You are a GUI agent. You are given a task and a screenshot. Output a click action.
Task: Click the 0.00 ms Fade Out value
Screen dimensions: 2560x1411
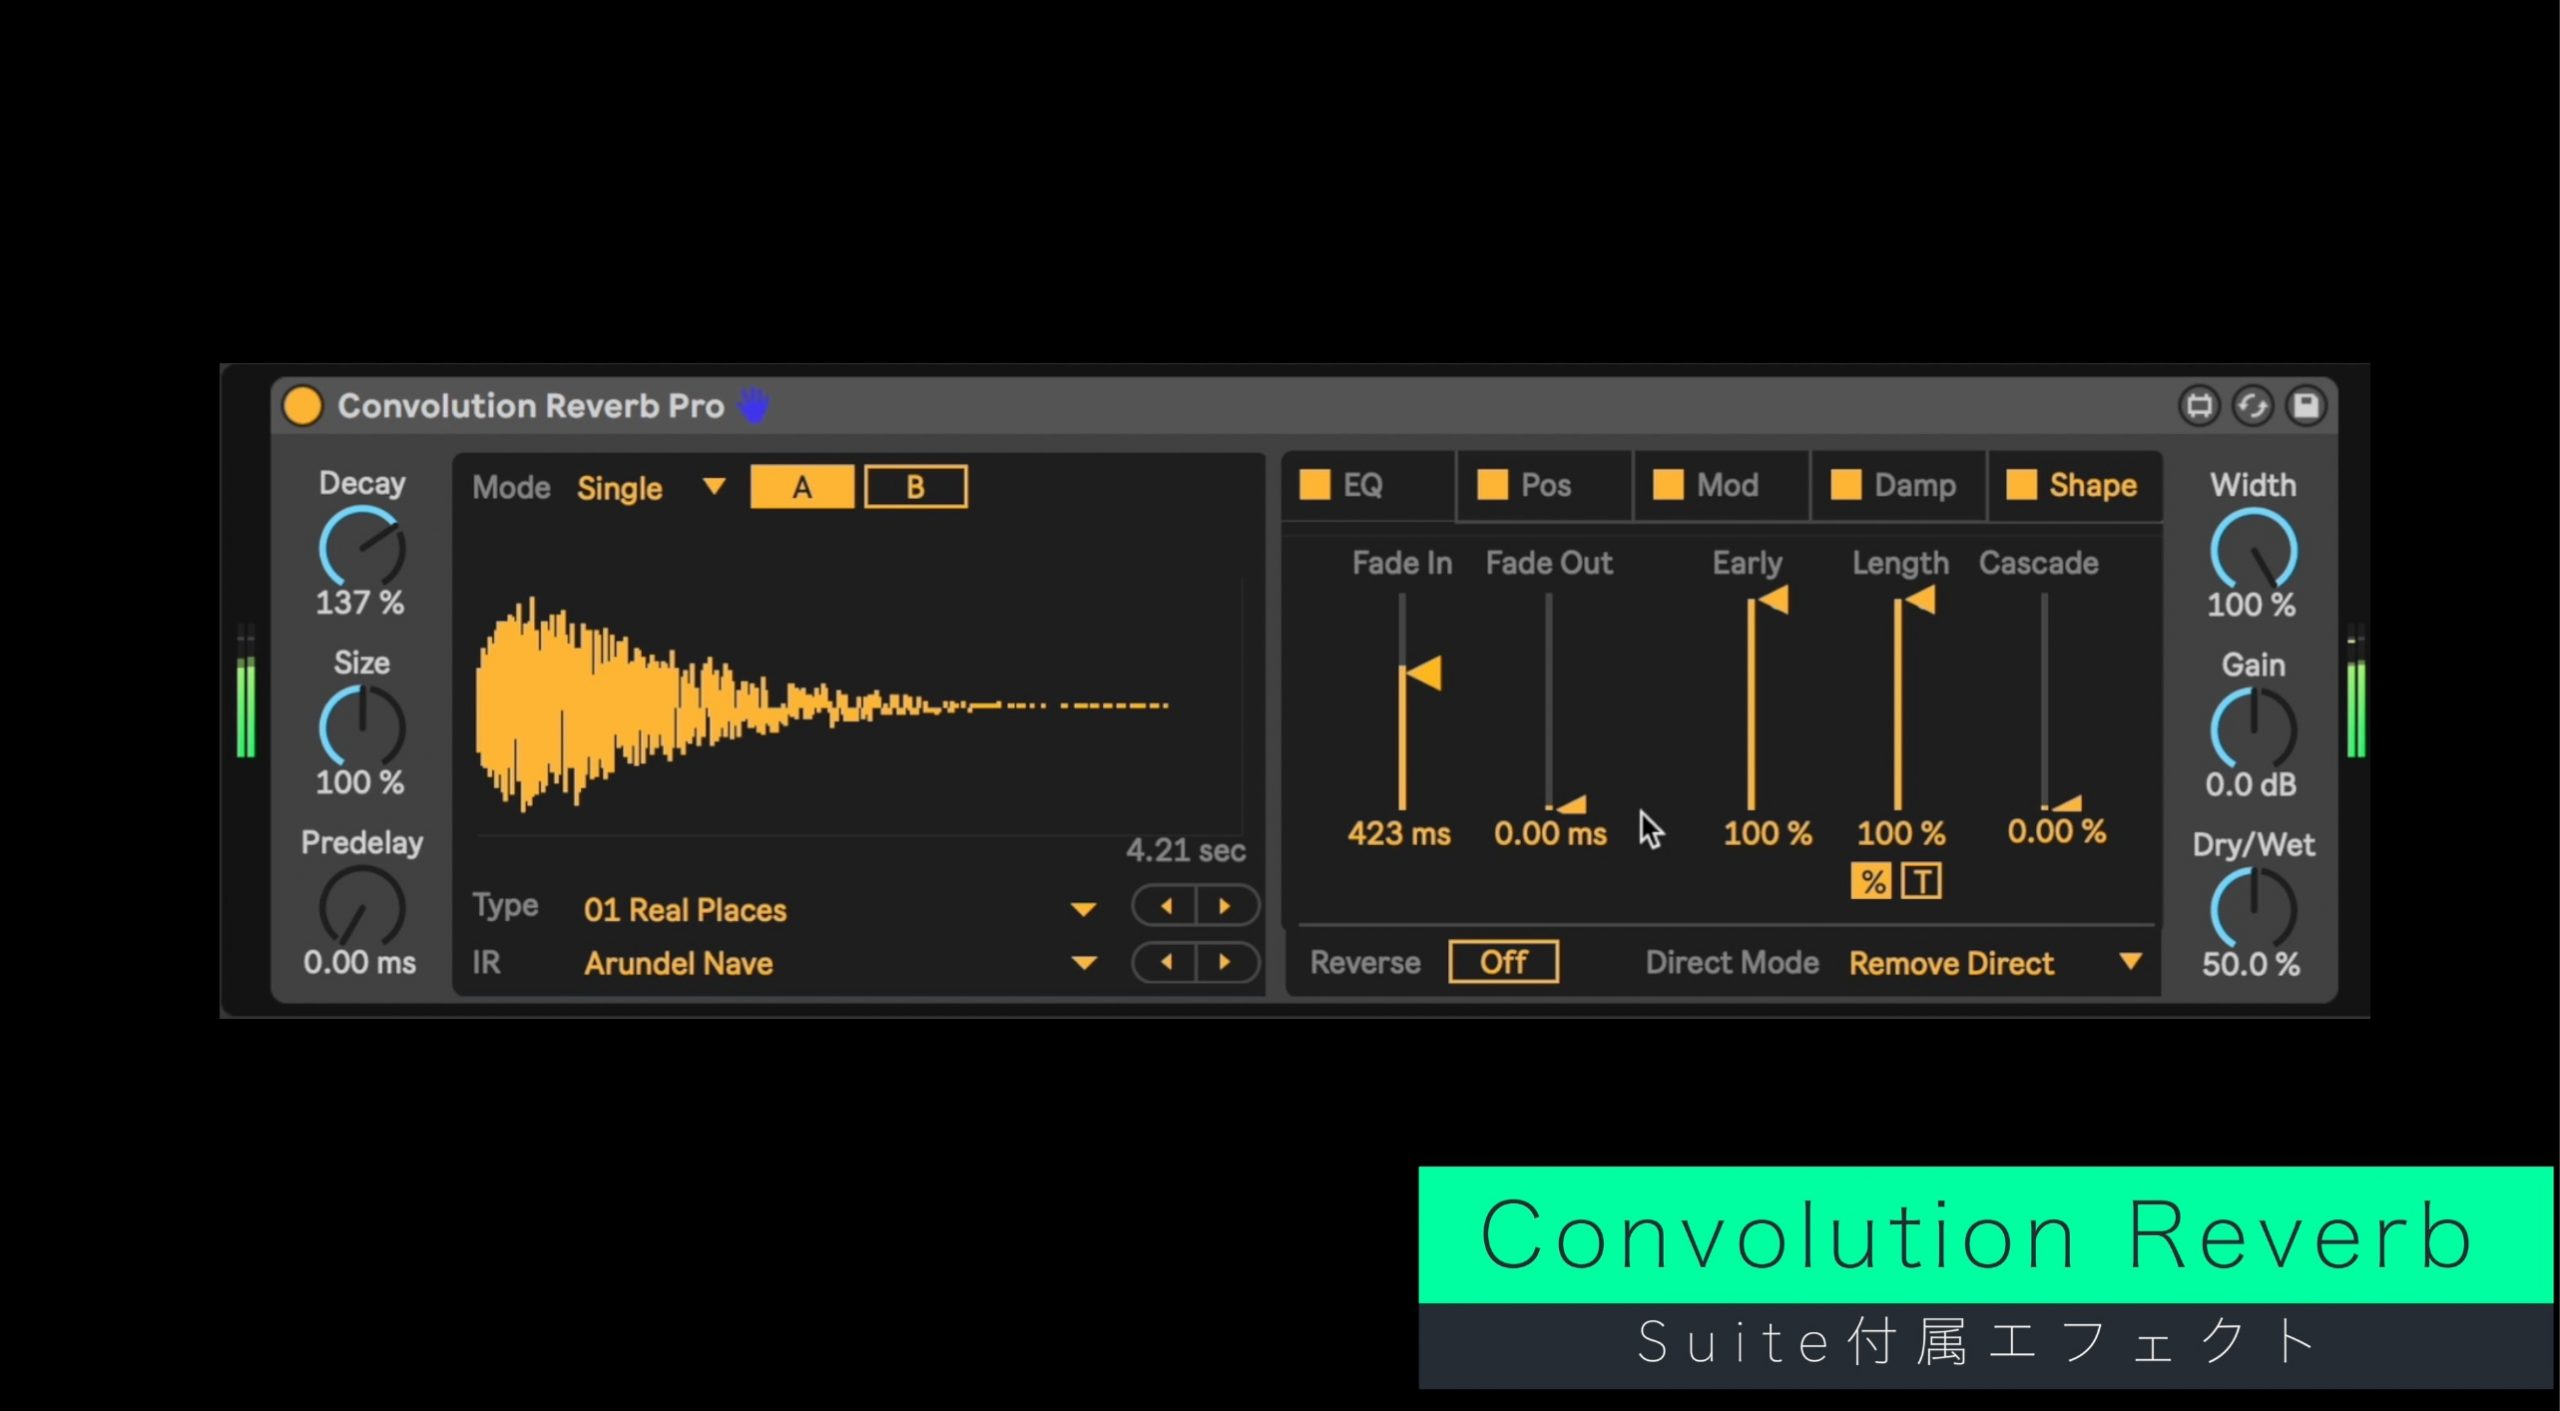[1550, 833]
